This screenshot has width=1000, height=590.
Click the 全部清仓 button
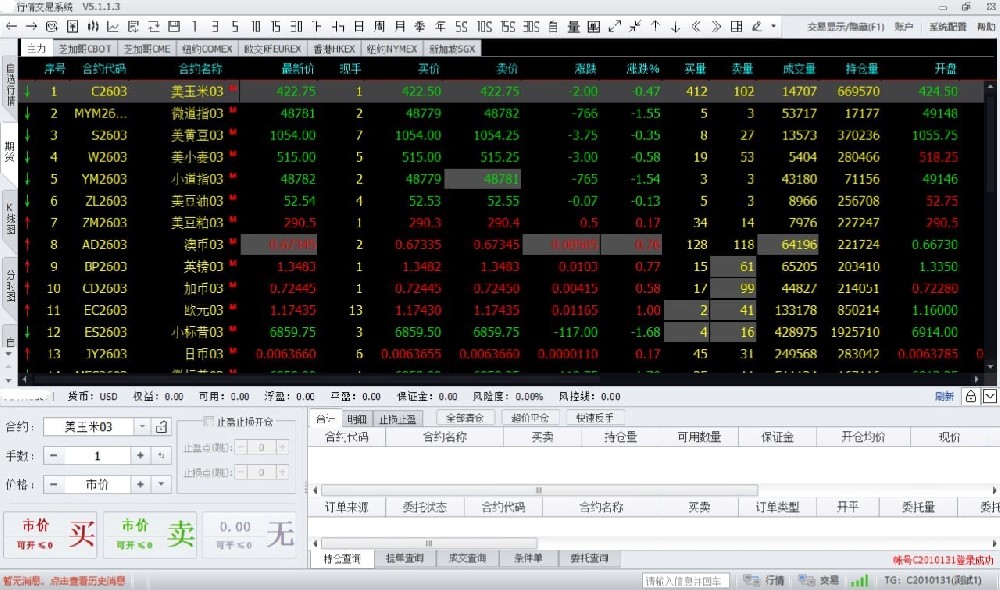pos(466,418)
